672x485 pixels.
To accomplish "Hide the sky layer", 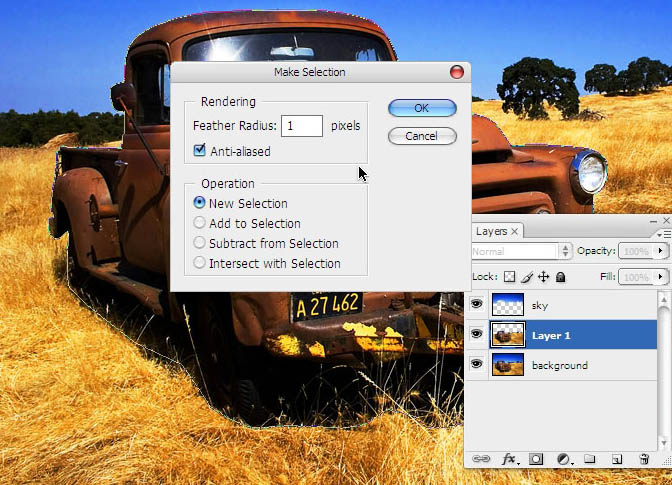I will [x=477, y=304].
